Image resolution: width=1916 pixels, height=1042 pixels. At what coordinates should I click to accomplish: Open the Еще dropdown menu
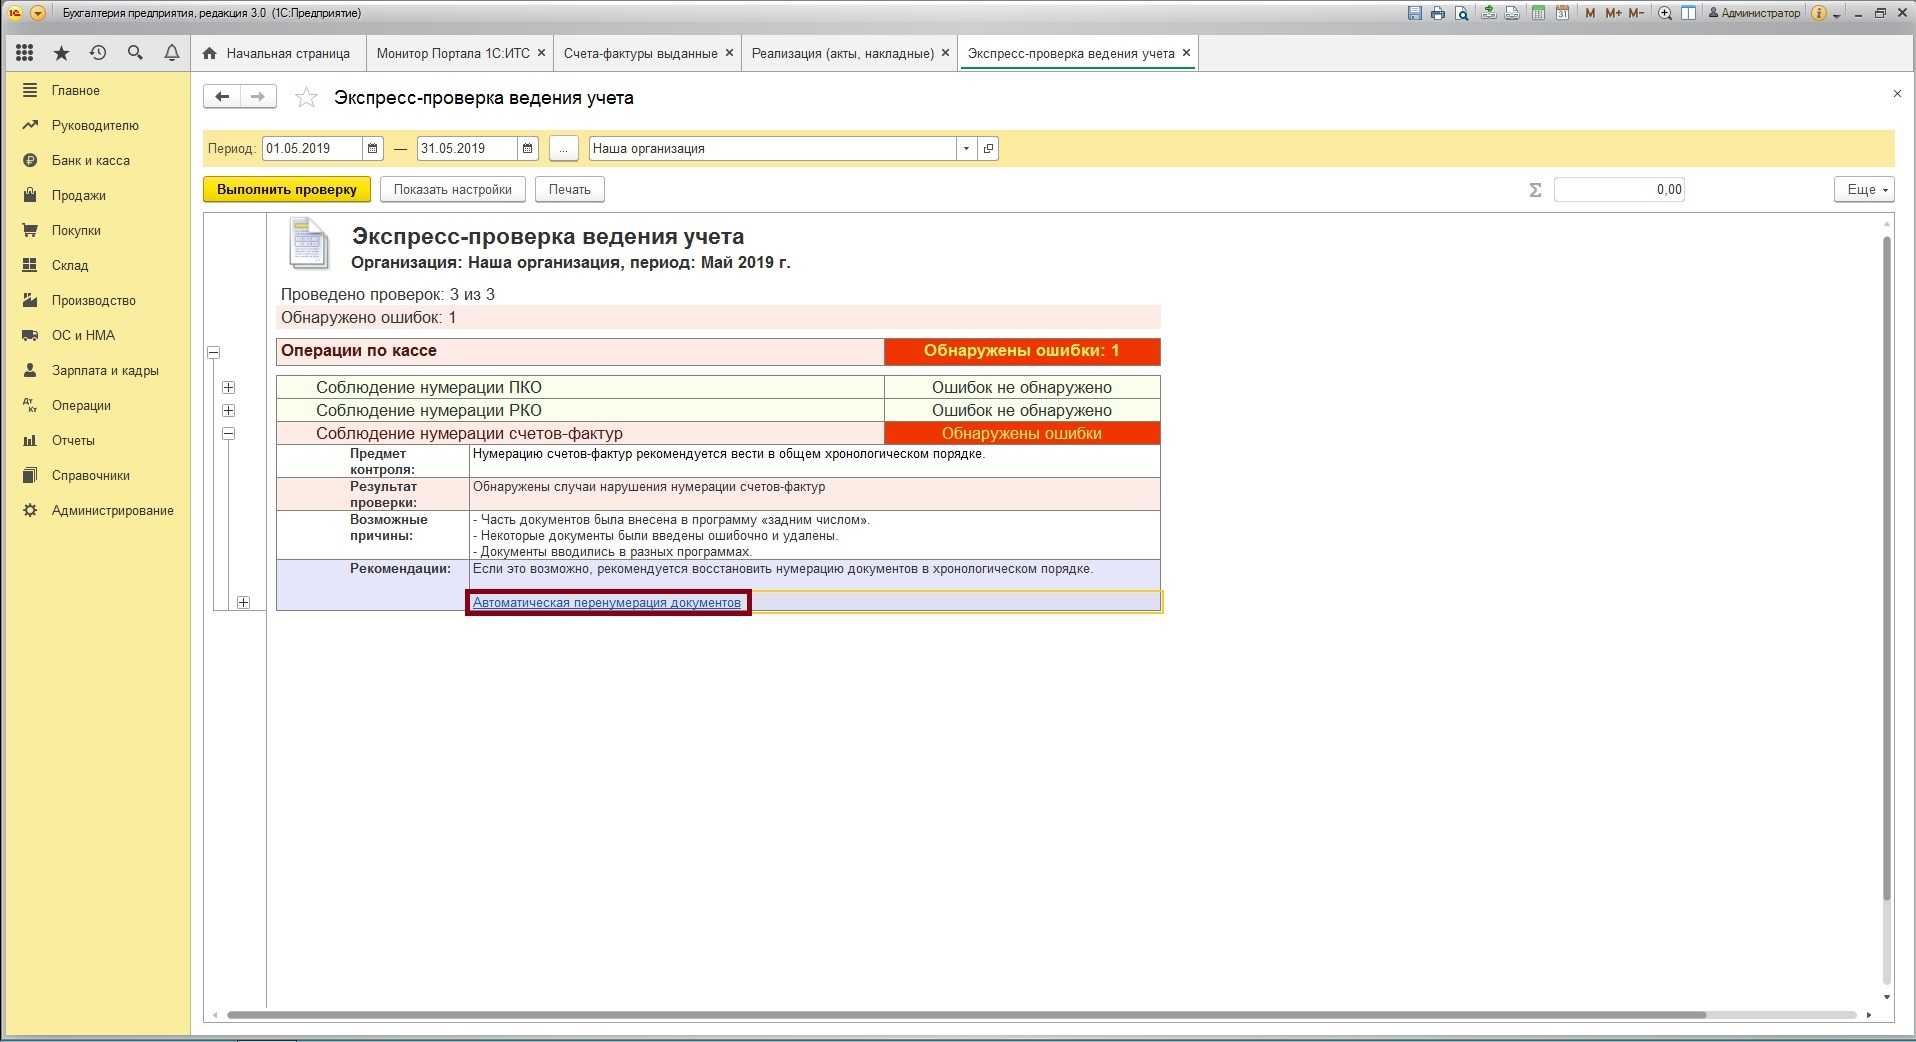[1863, 190]
